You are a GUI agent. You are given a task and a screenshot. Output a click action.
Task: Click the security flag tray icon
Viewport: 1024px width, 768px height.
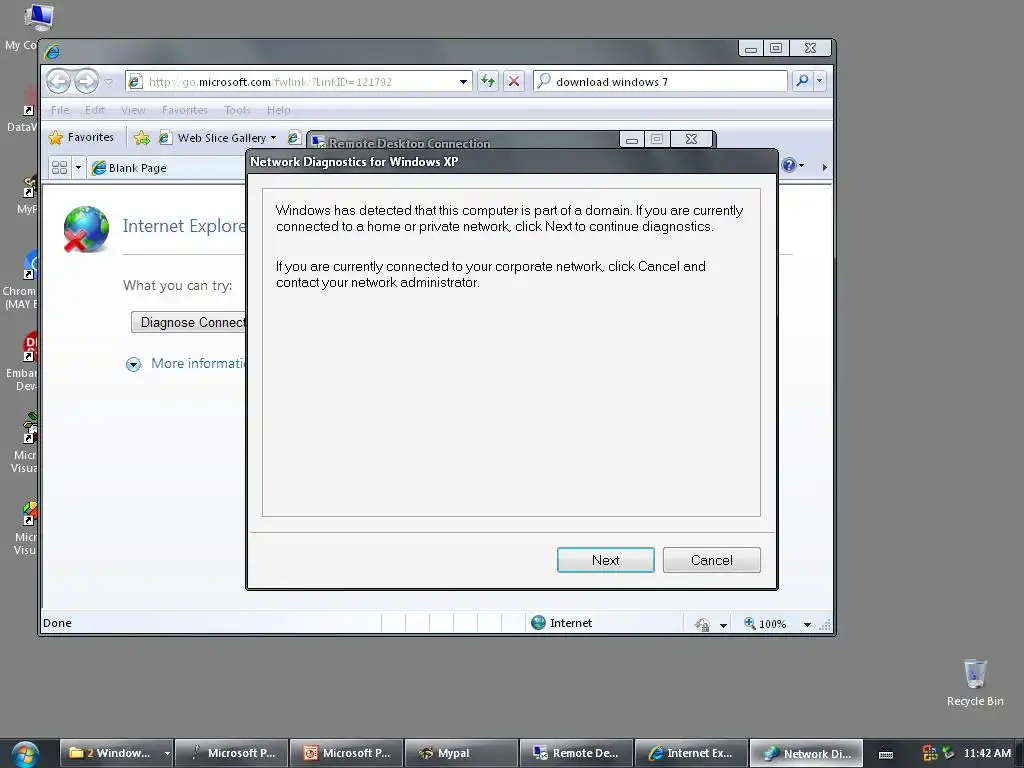click(930, 753)
